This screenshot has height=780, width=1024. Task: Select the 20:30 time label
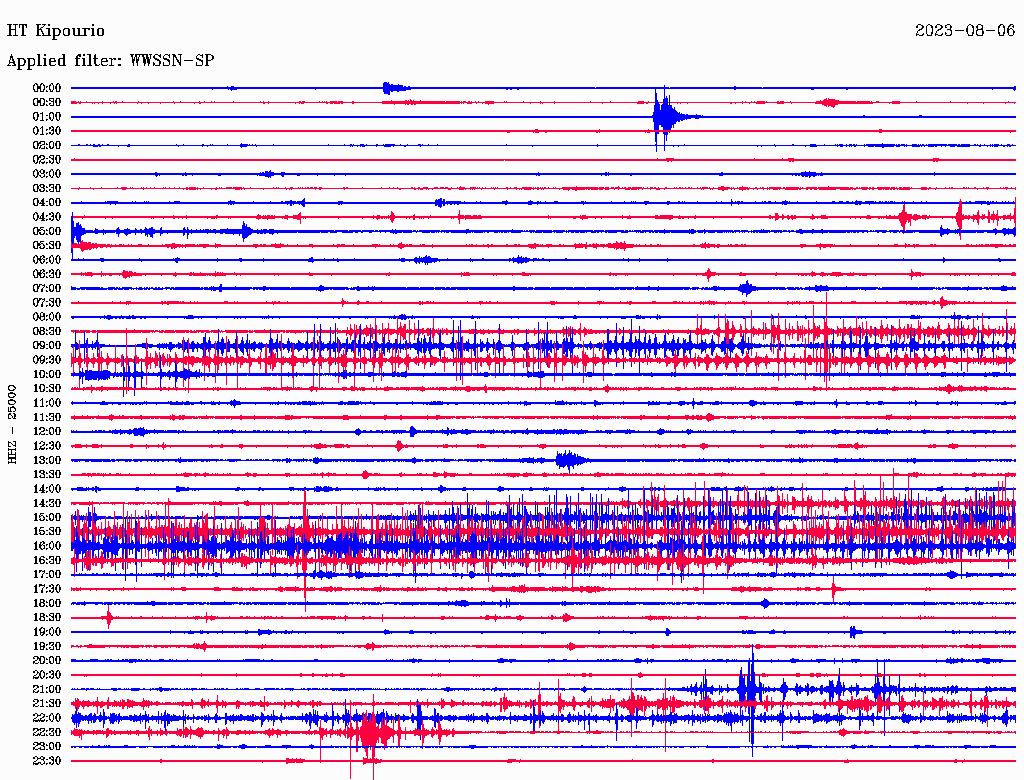47,675
